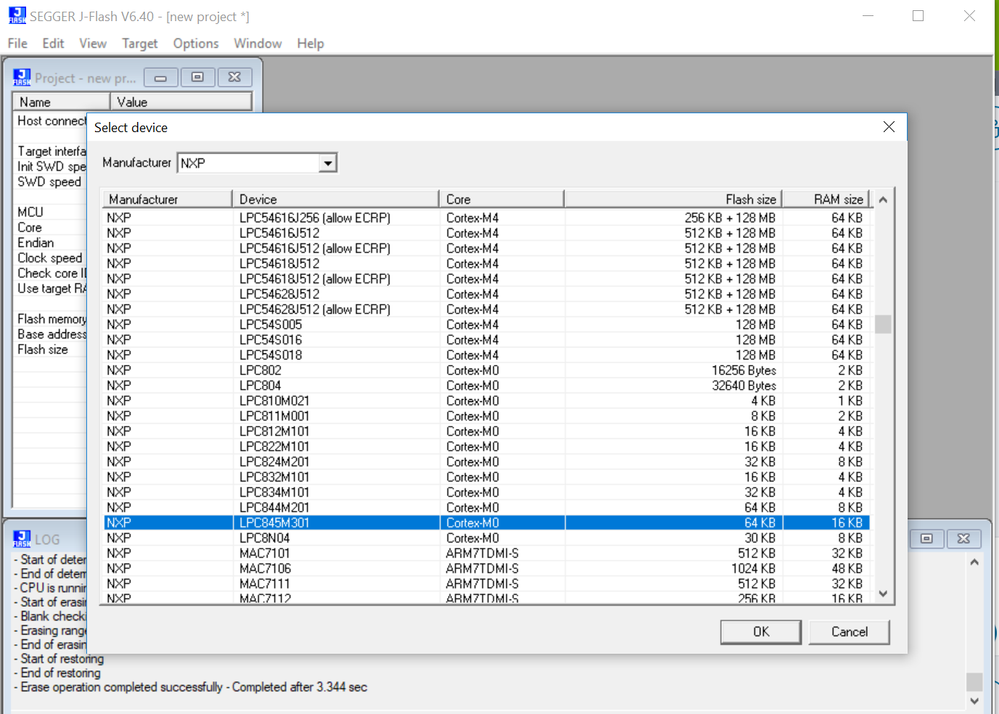Screen dimensions: 999x714
Task: Sort device list by Core column
Action: 502,199
